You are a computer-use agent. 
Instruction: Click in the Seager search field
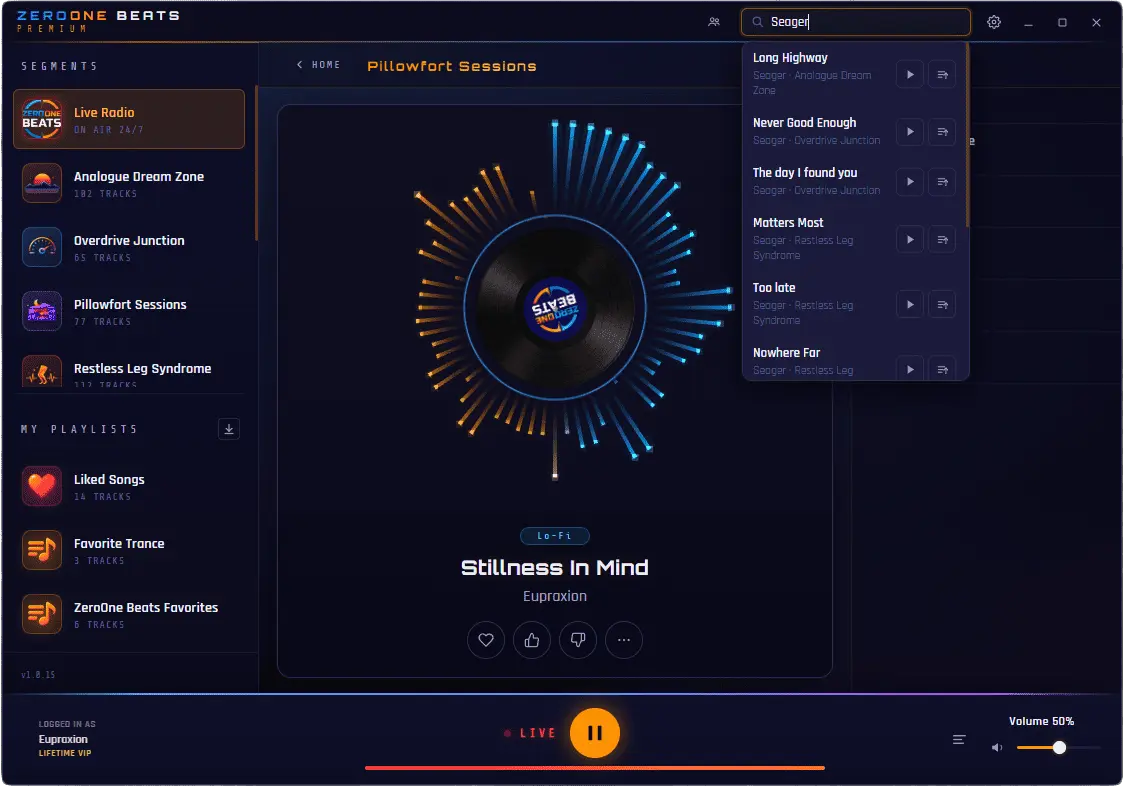point(856,22)
